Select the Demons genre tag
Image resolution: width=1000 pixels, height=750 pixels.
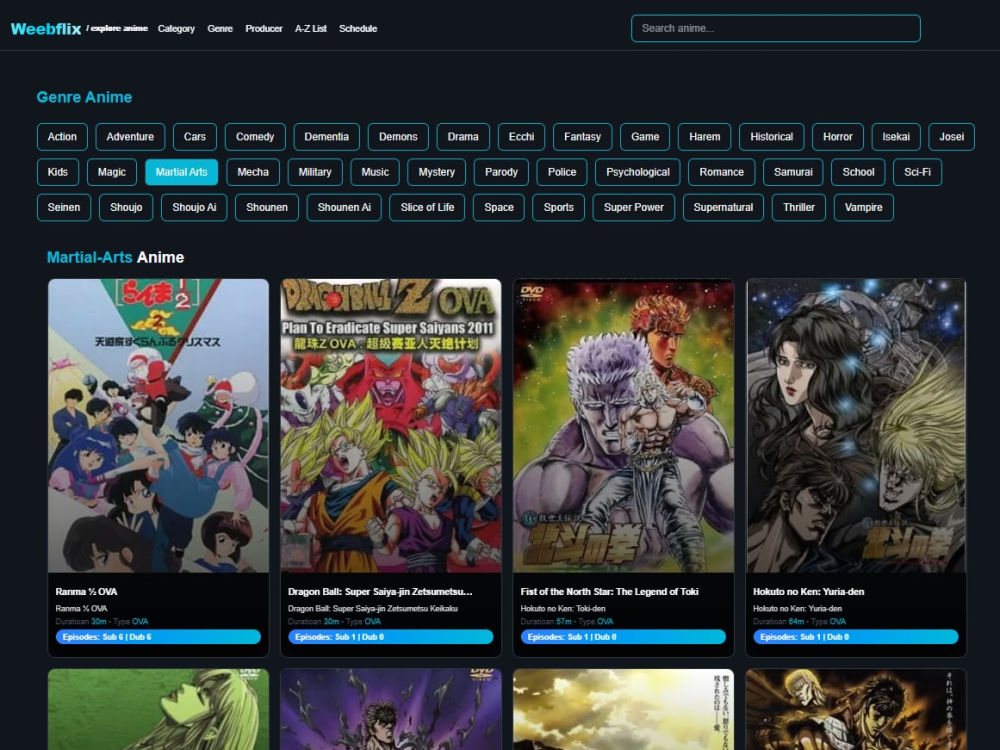[398, 136]
